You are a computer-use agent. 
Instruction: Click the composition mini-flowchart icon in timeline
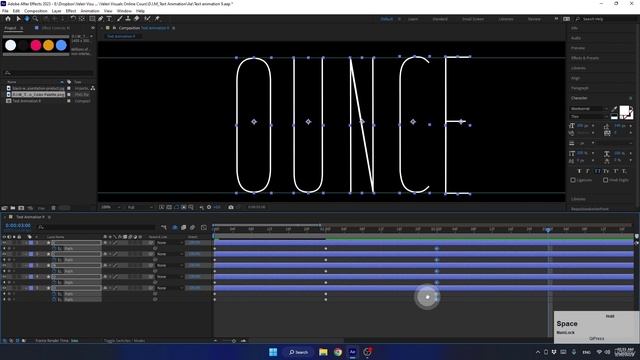coord(164,227)
